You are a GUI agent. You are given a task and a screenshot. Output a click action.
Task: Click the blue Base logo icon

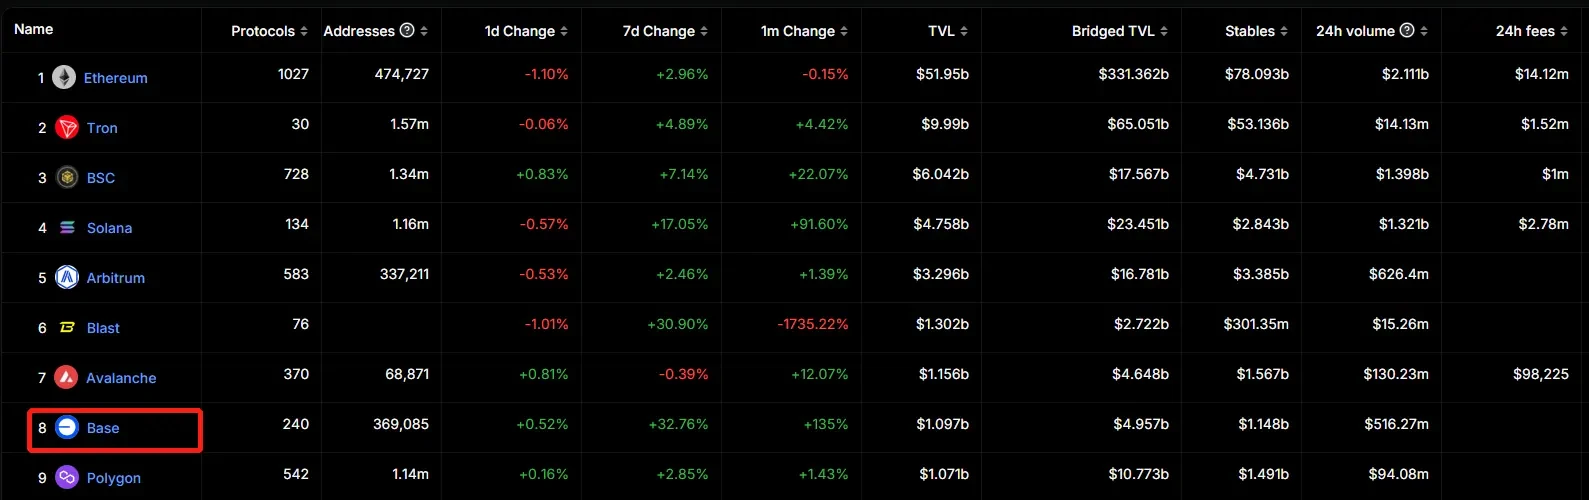pyautogui.click(x=67, y=427)
